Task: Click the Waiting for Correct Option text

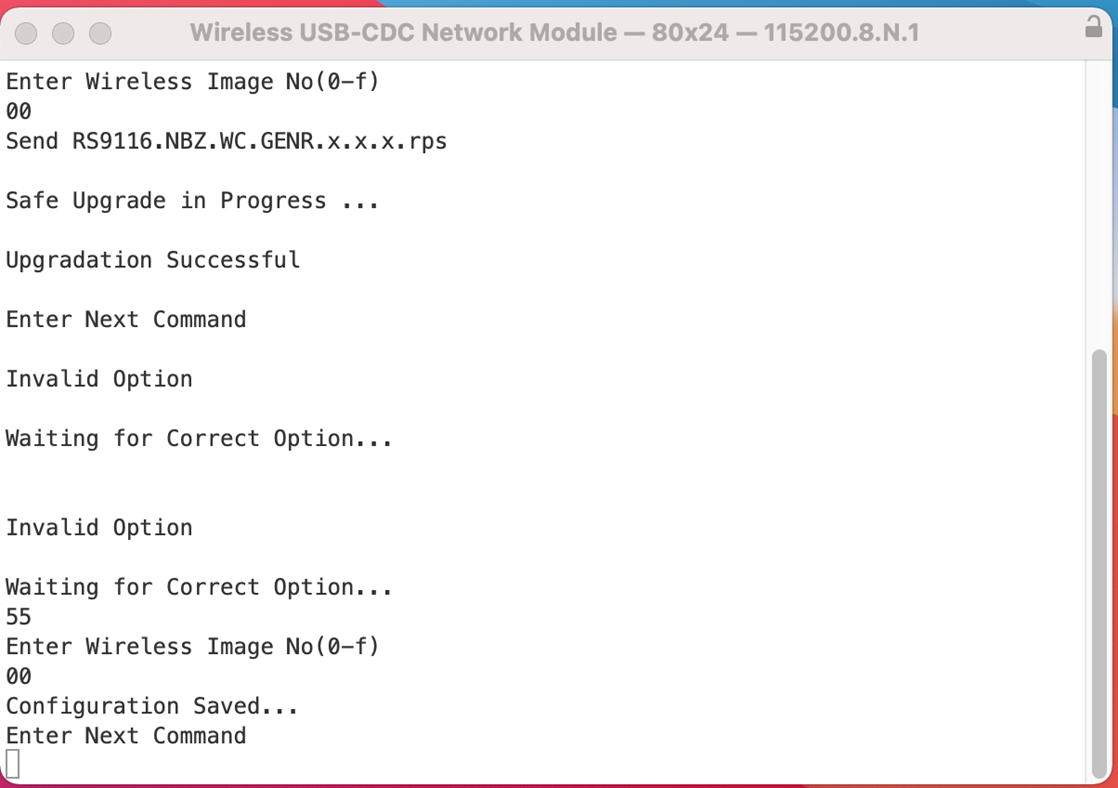Action: tap(198, 437)
